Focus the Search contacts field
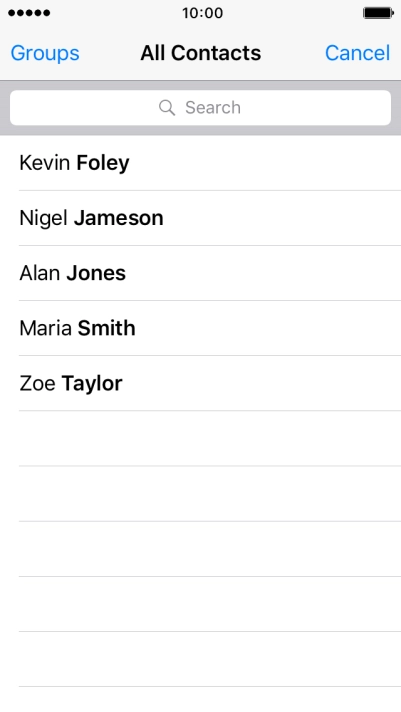The image size is (401, 712). tap(200, 108)
